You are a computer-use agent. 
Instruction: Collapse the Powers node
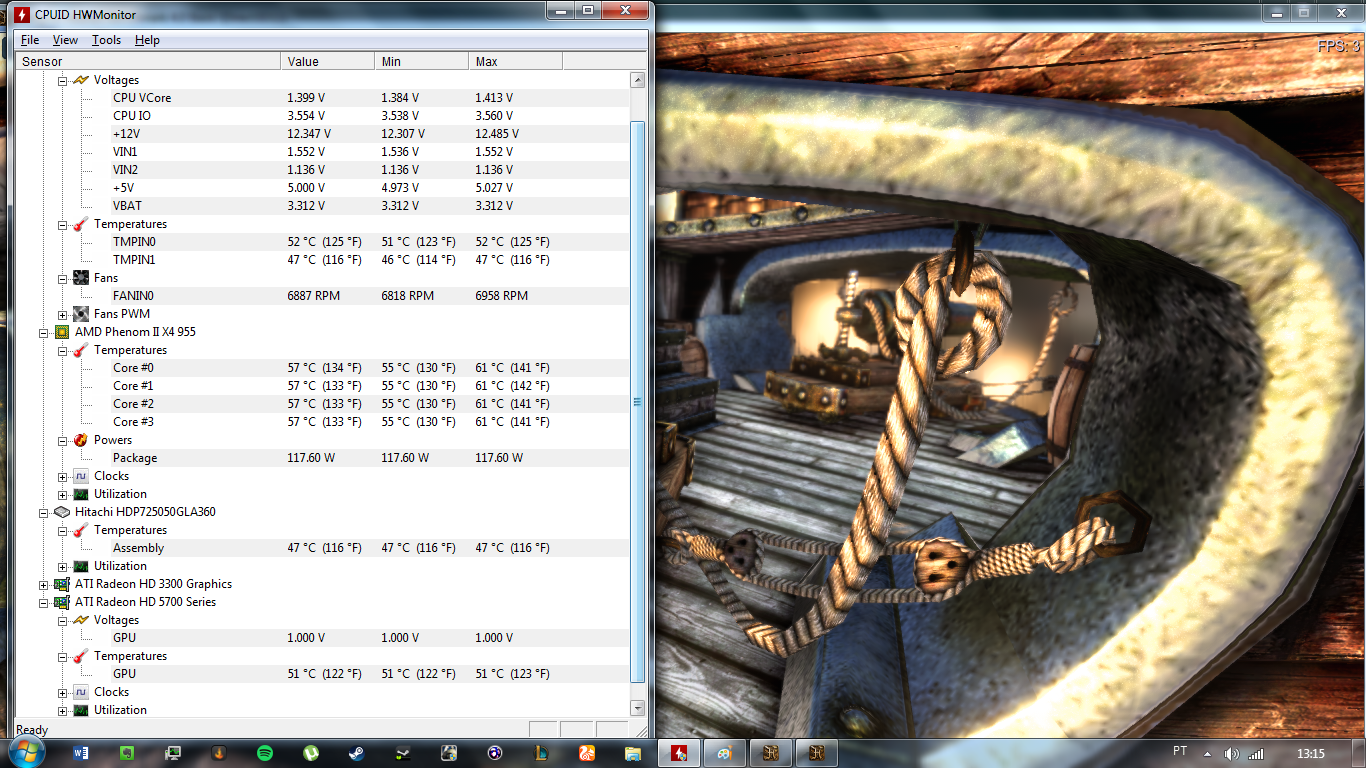tap(62, 440)
